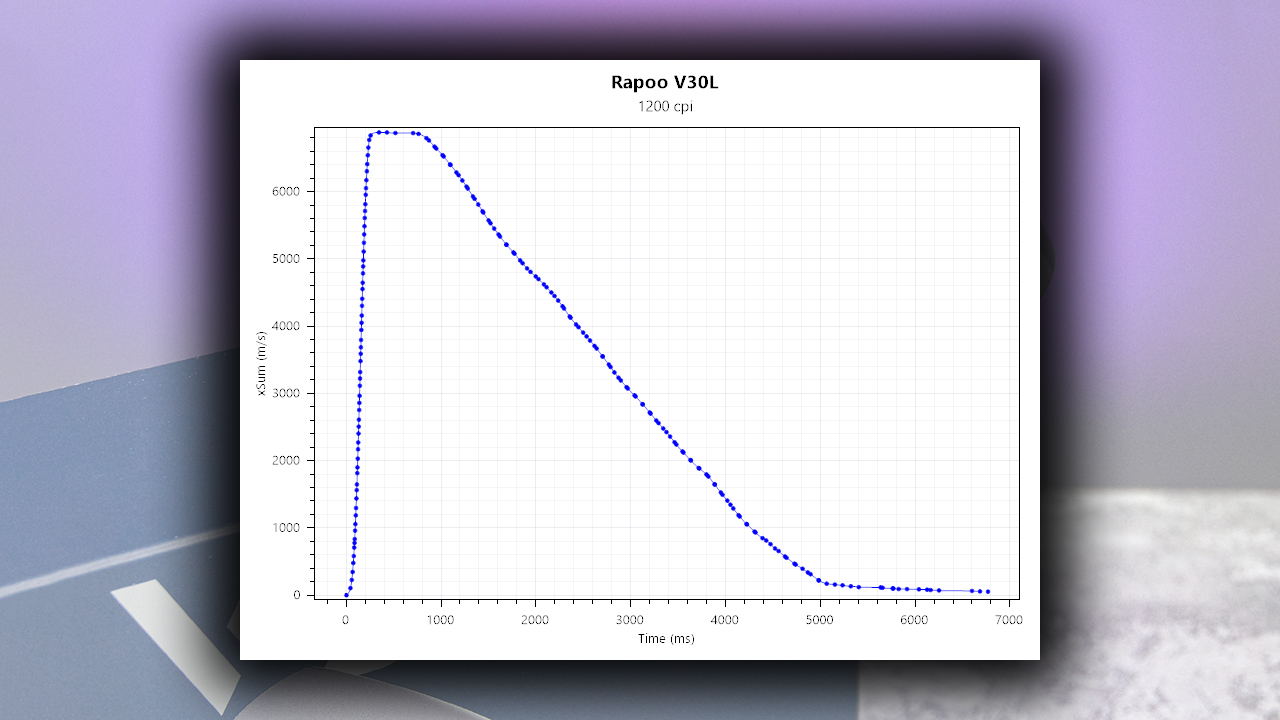Click the "1200 cpi" subtitle
The height and width of the screenshot is (720, 1280).
click(665, 107)
